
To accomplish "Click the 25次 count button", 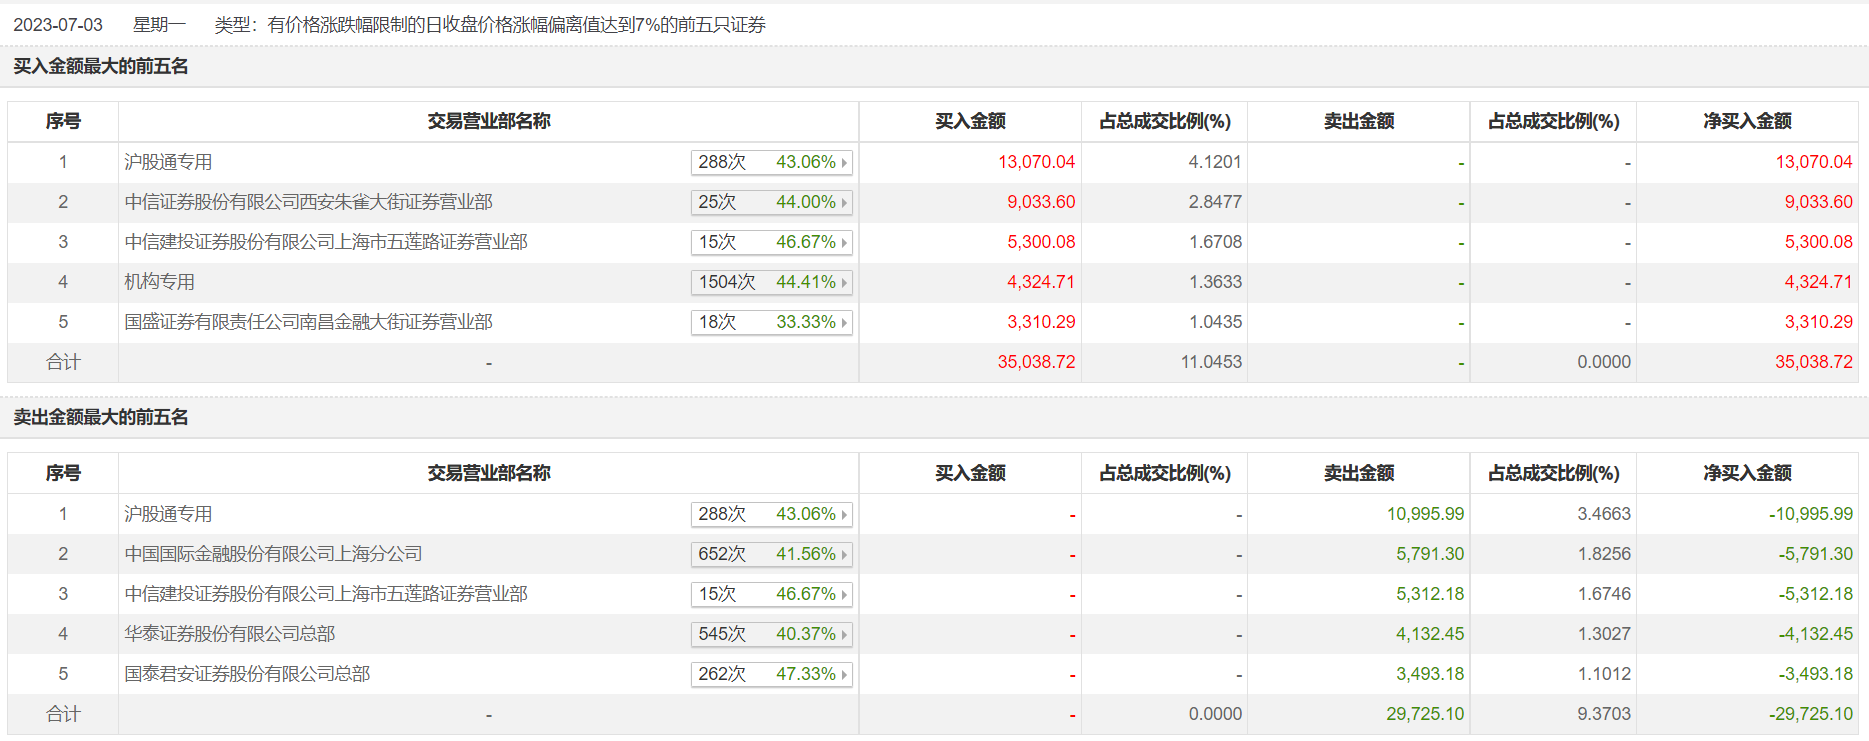I will coord(717,202).
